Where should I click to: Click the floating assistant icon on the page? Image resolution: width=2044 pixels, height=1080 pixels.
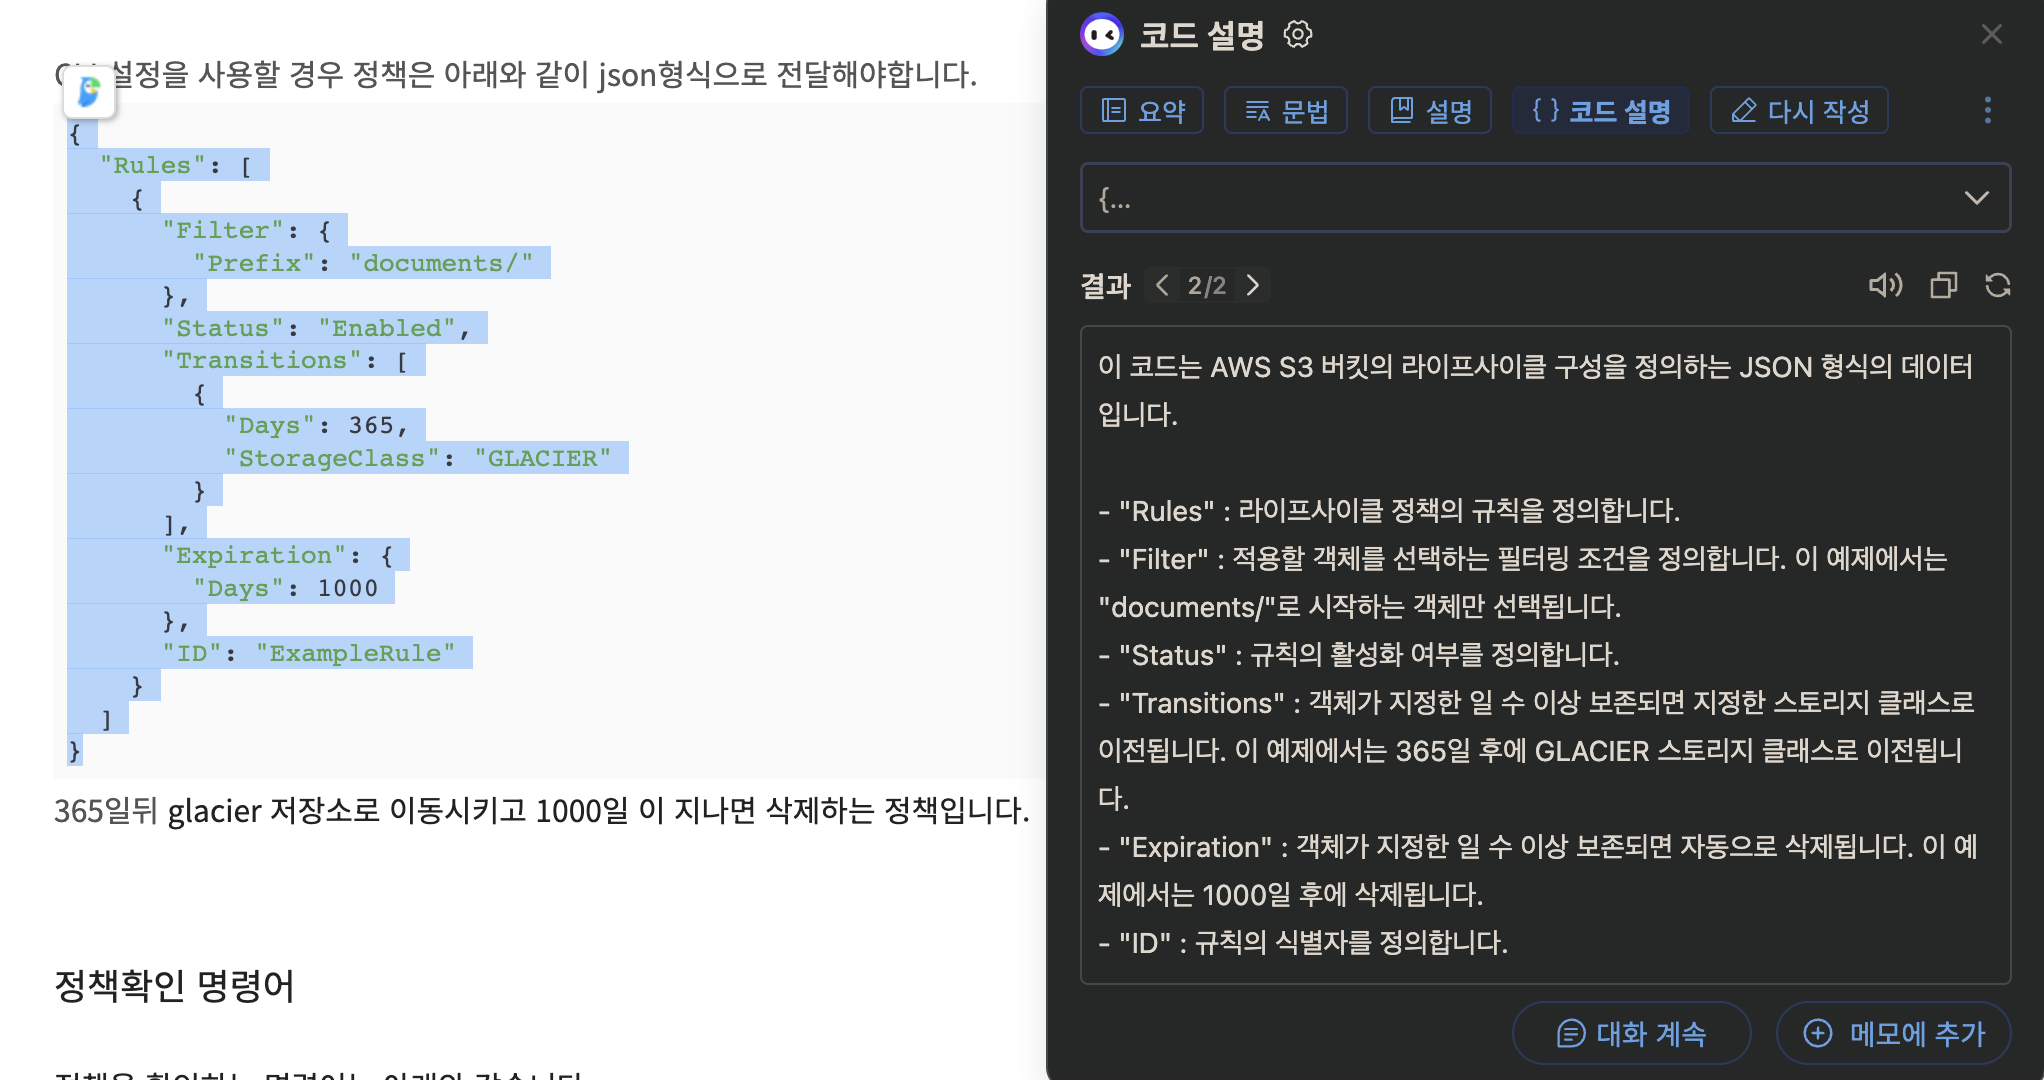point(90,92)
